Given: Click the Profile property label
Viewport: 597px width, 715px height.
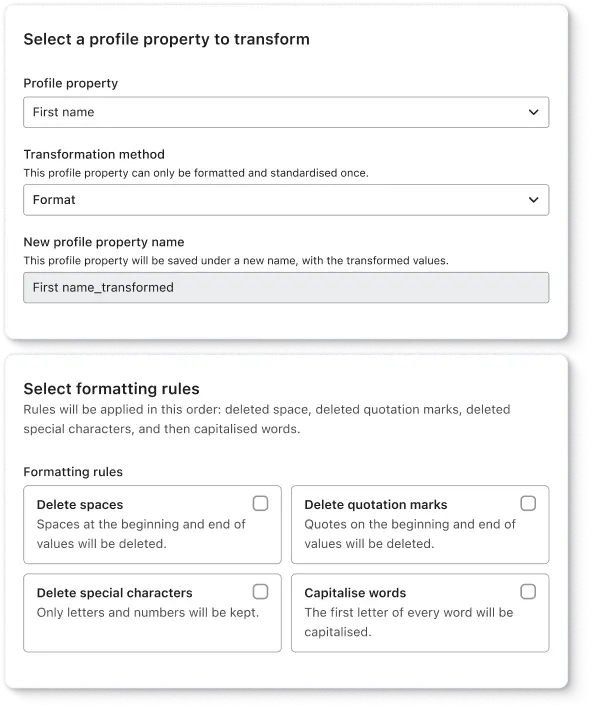Looking at the screenshot, I should [x=71, y=83].
